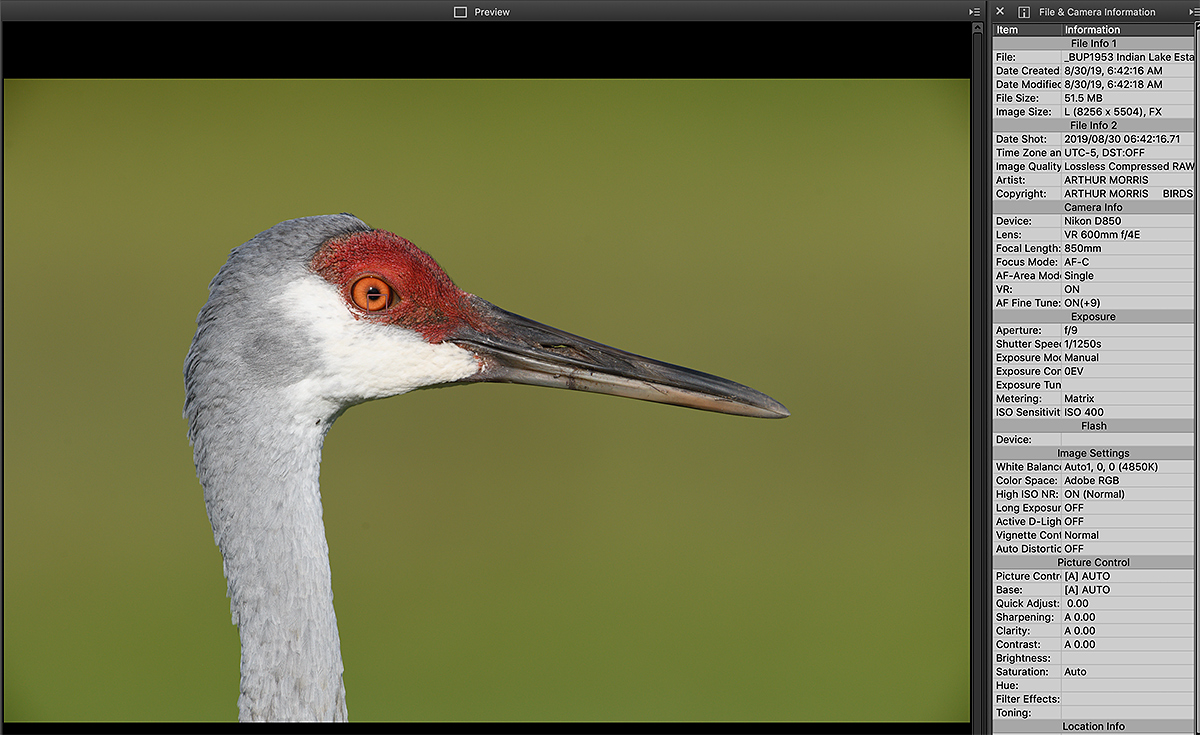
Task: Select the ISO Sensitivity value ISO 400
Action: (x=1084, y=412)
